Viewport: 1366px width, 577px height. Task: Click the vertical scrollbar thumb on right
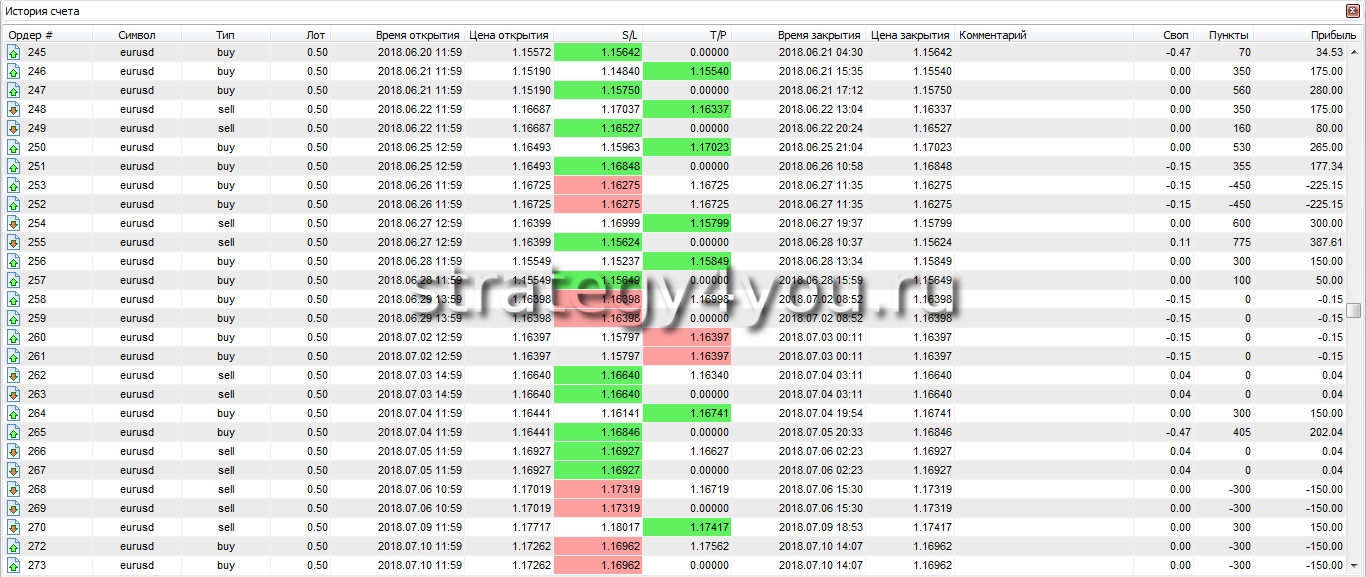click(x=1354, y=310)
